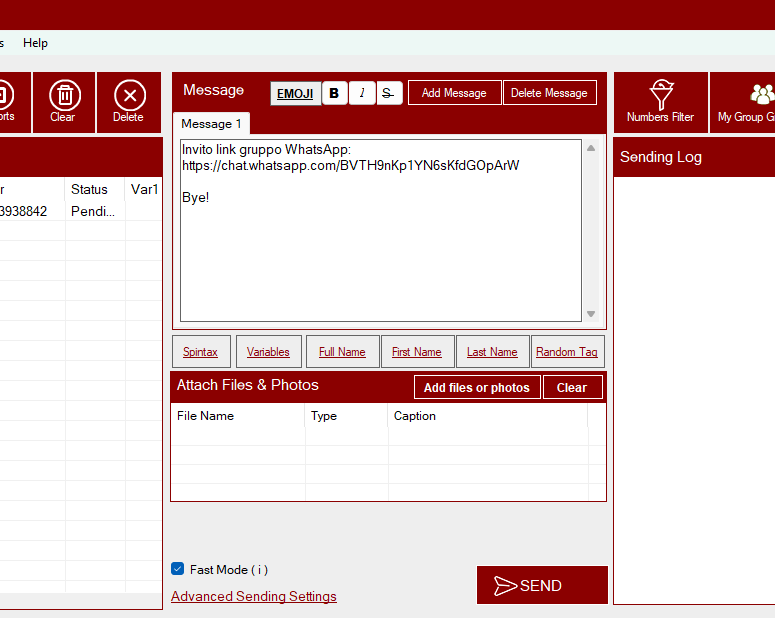
Task: Clear the attached files list
Action: (x=572, y=388)
